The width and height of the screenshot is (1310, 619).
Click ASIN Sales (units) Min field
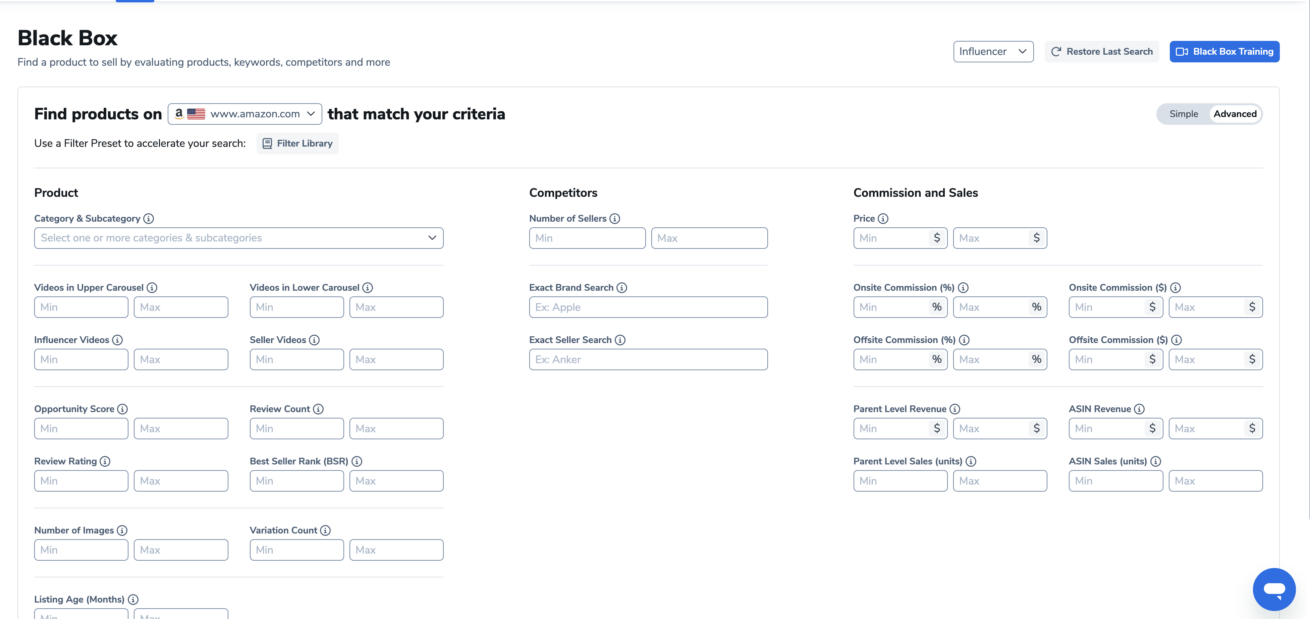tap(1116, 481)
